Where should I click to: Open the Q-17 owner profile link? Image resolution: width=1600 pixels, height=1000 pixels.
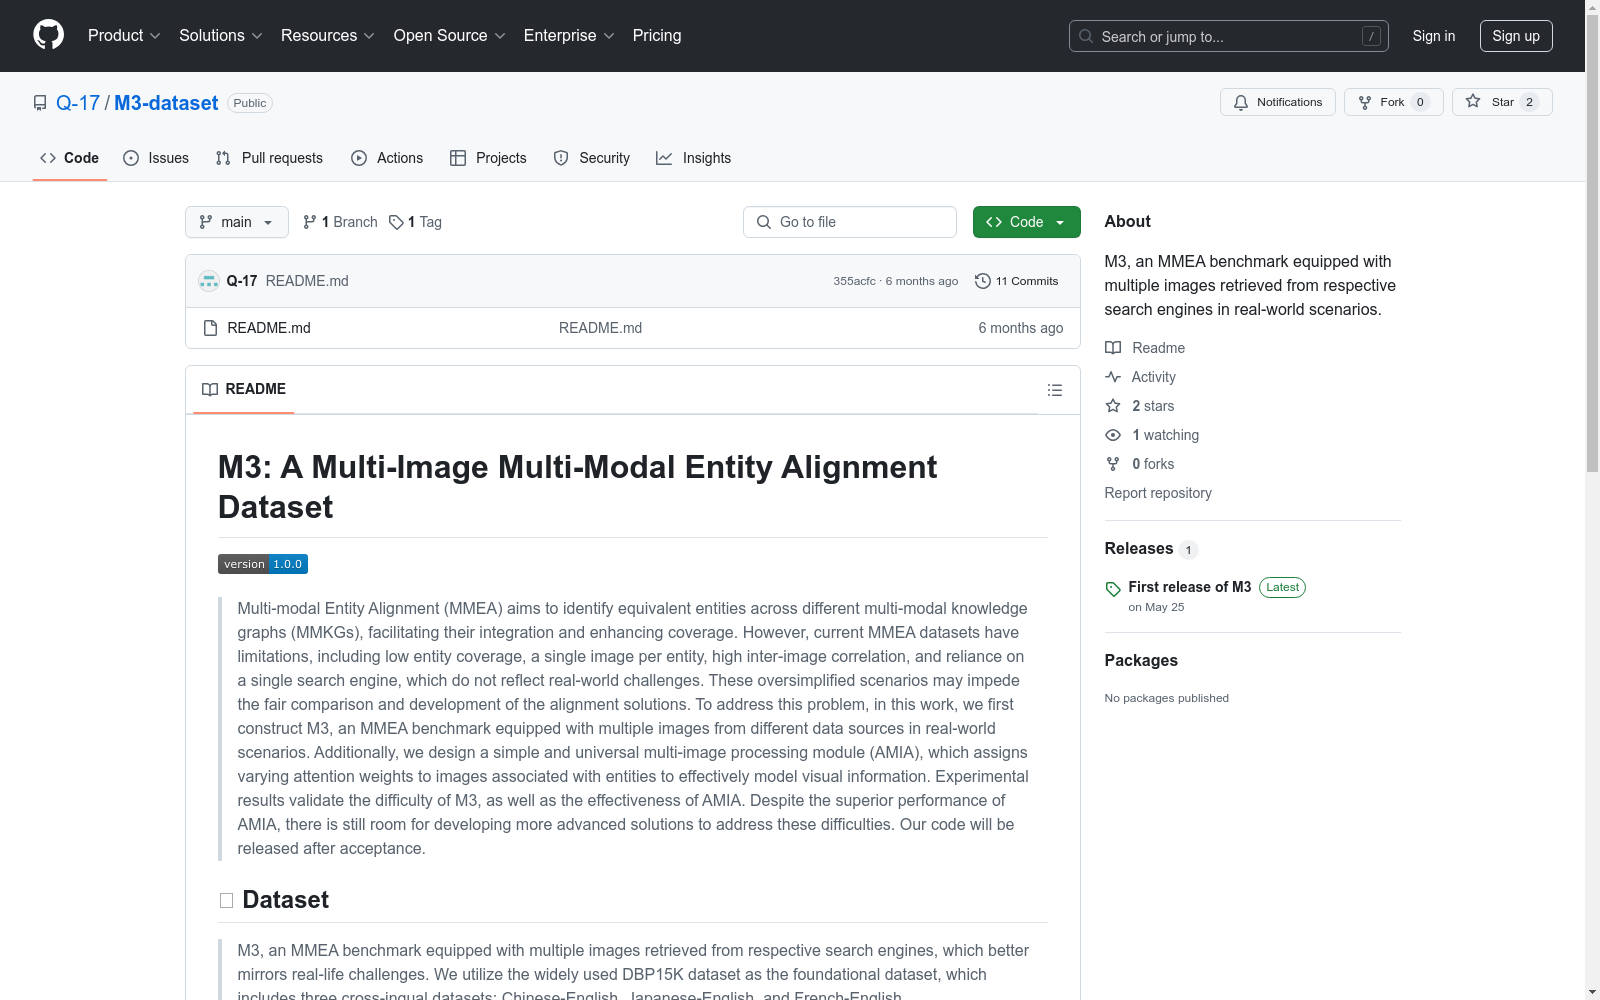pos(78,103)
